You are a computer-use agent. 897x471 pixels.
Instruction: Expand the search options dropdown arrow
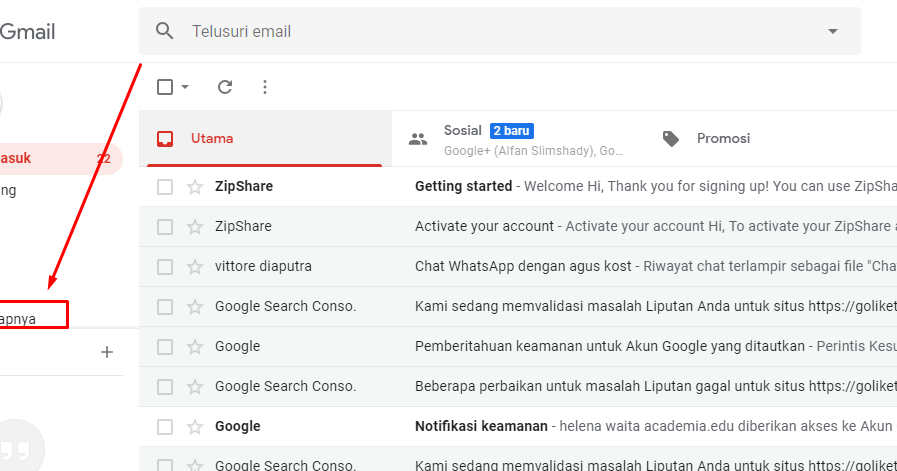click(833, 31)
